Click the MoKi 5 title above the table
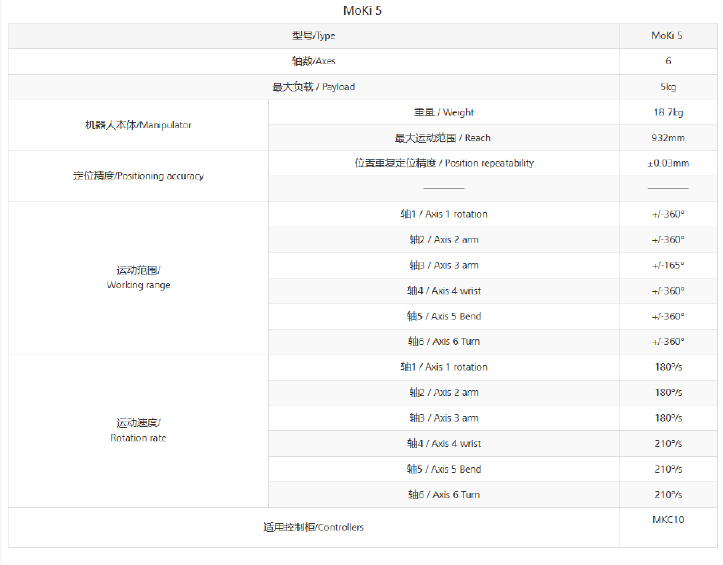The image size is (723, 565). click(362, 11)
